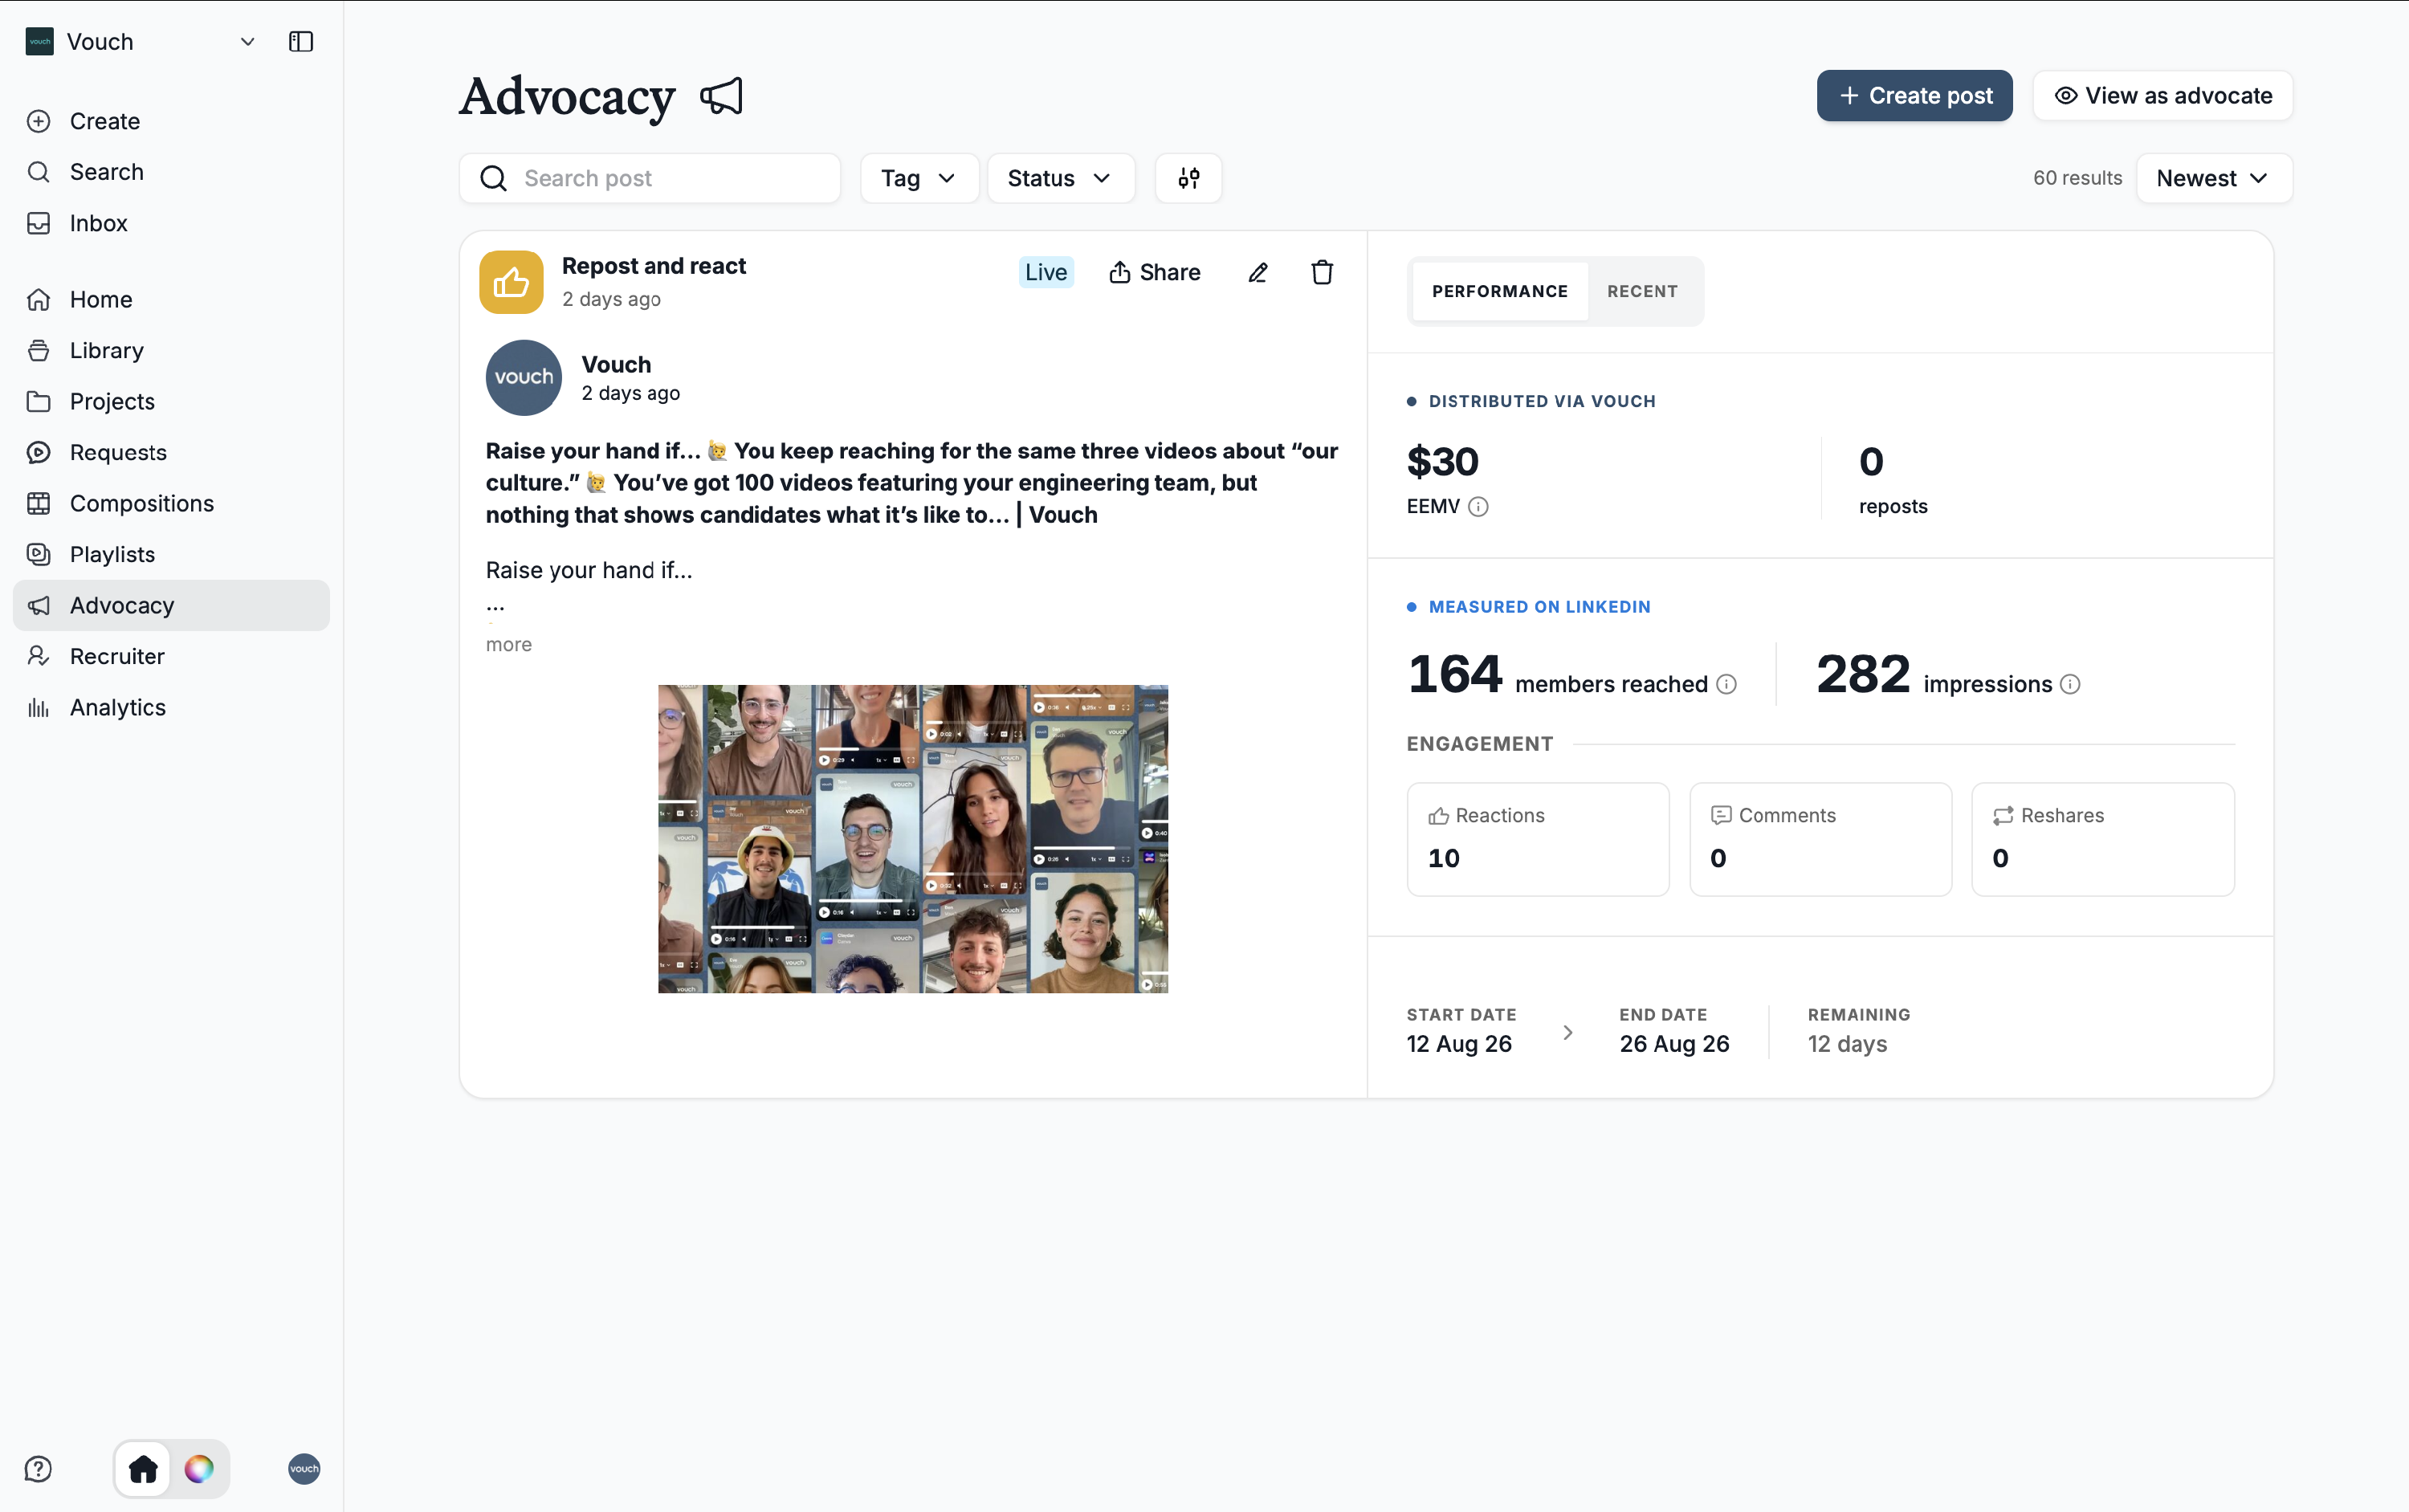Expand the Tag filter dropdown

919,178
